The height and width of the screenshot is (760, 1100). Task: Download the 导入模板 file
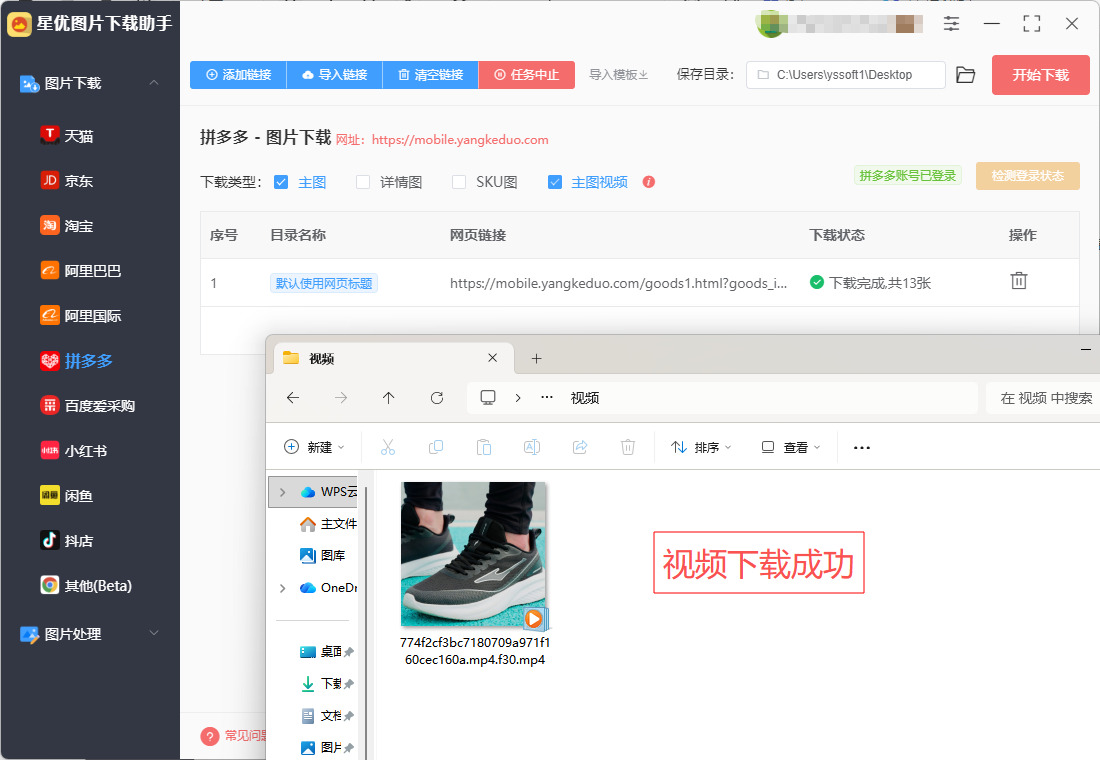pos(618,74)
